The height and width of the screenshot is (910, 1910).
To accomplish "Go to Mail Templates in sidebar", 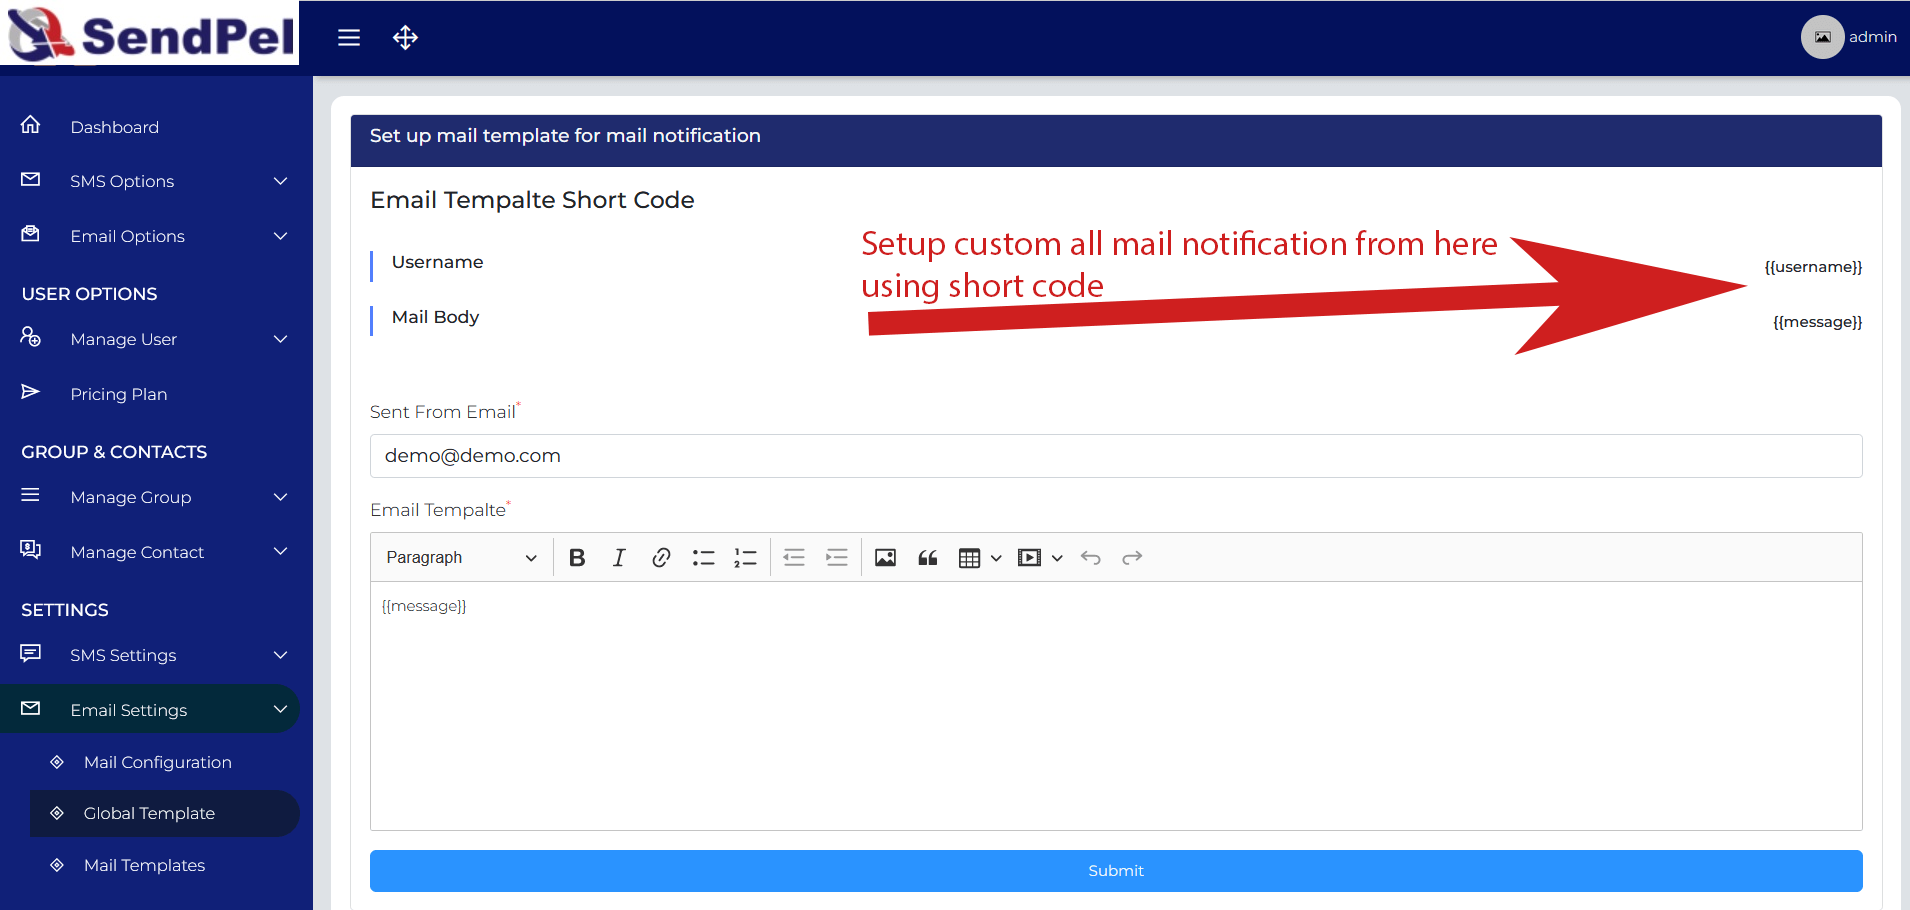I will (x=144, y=865).
